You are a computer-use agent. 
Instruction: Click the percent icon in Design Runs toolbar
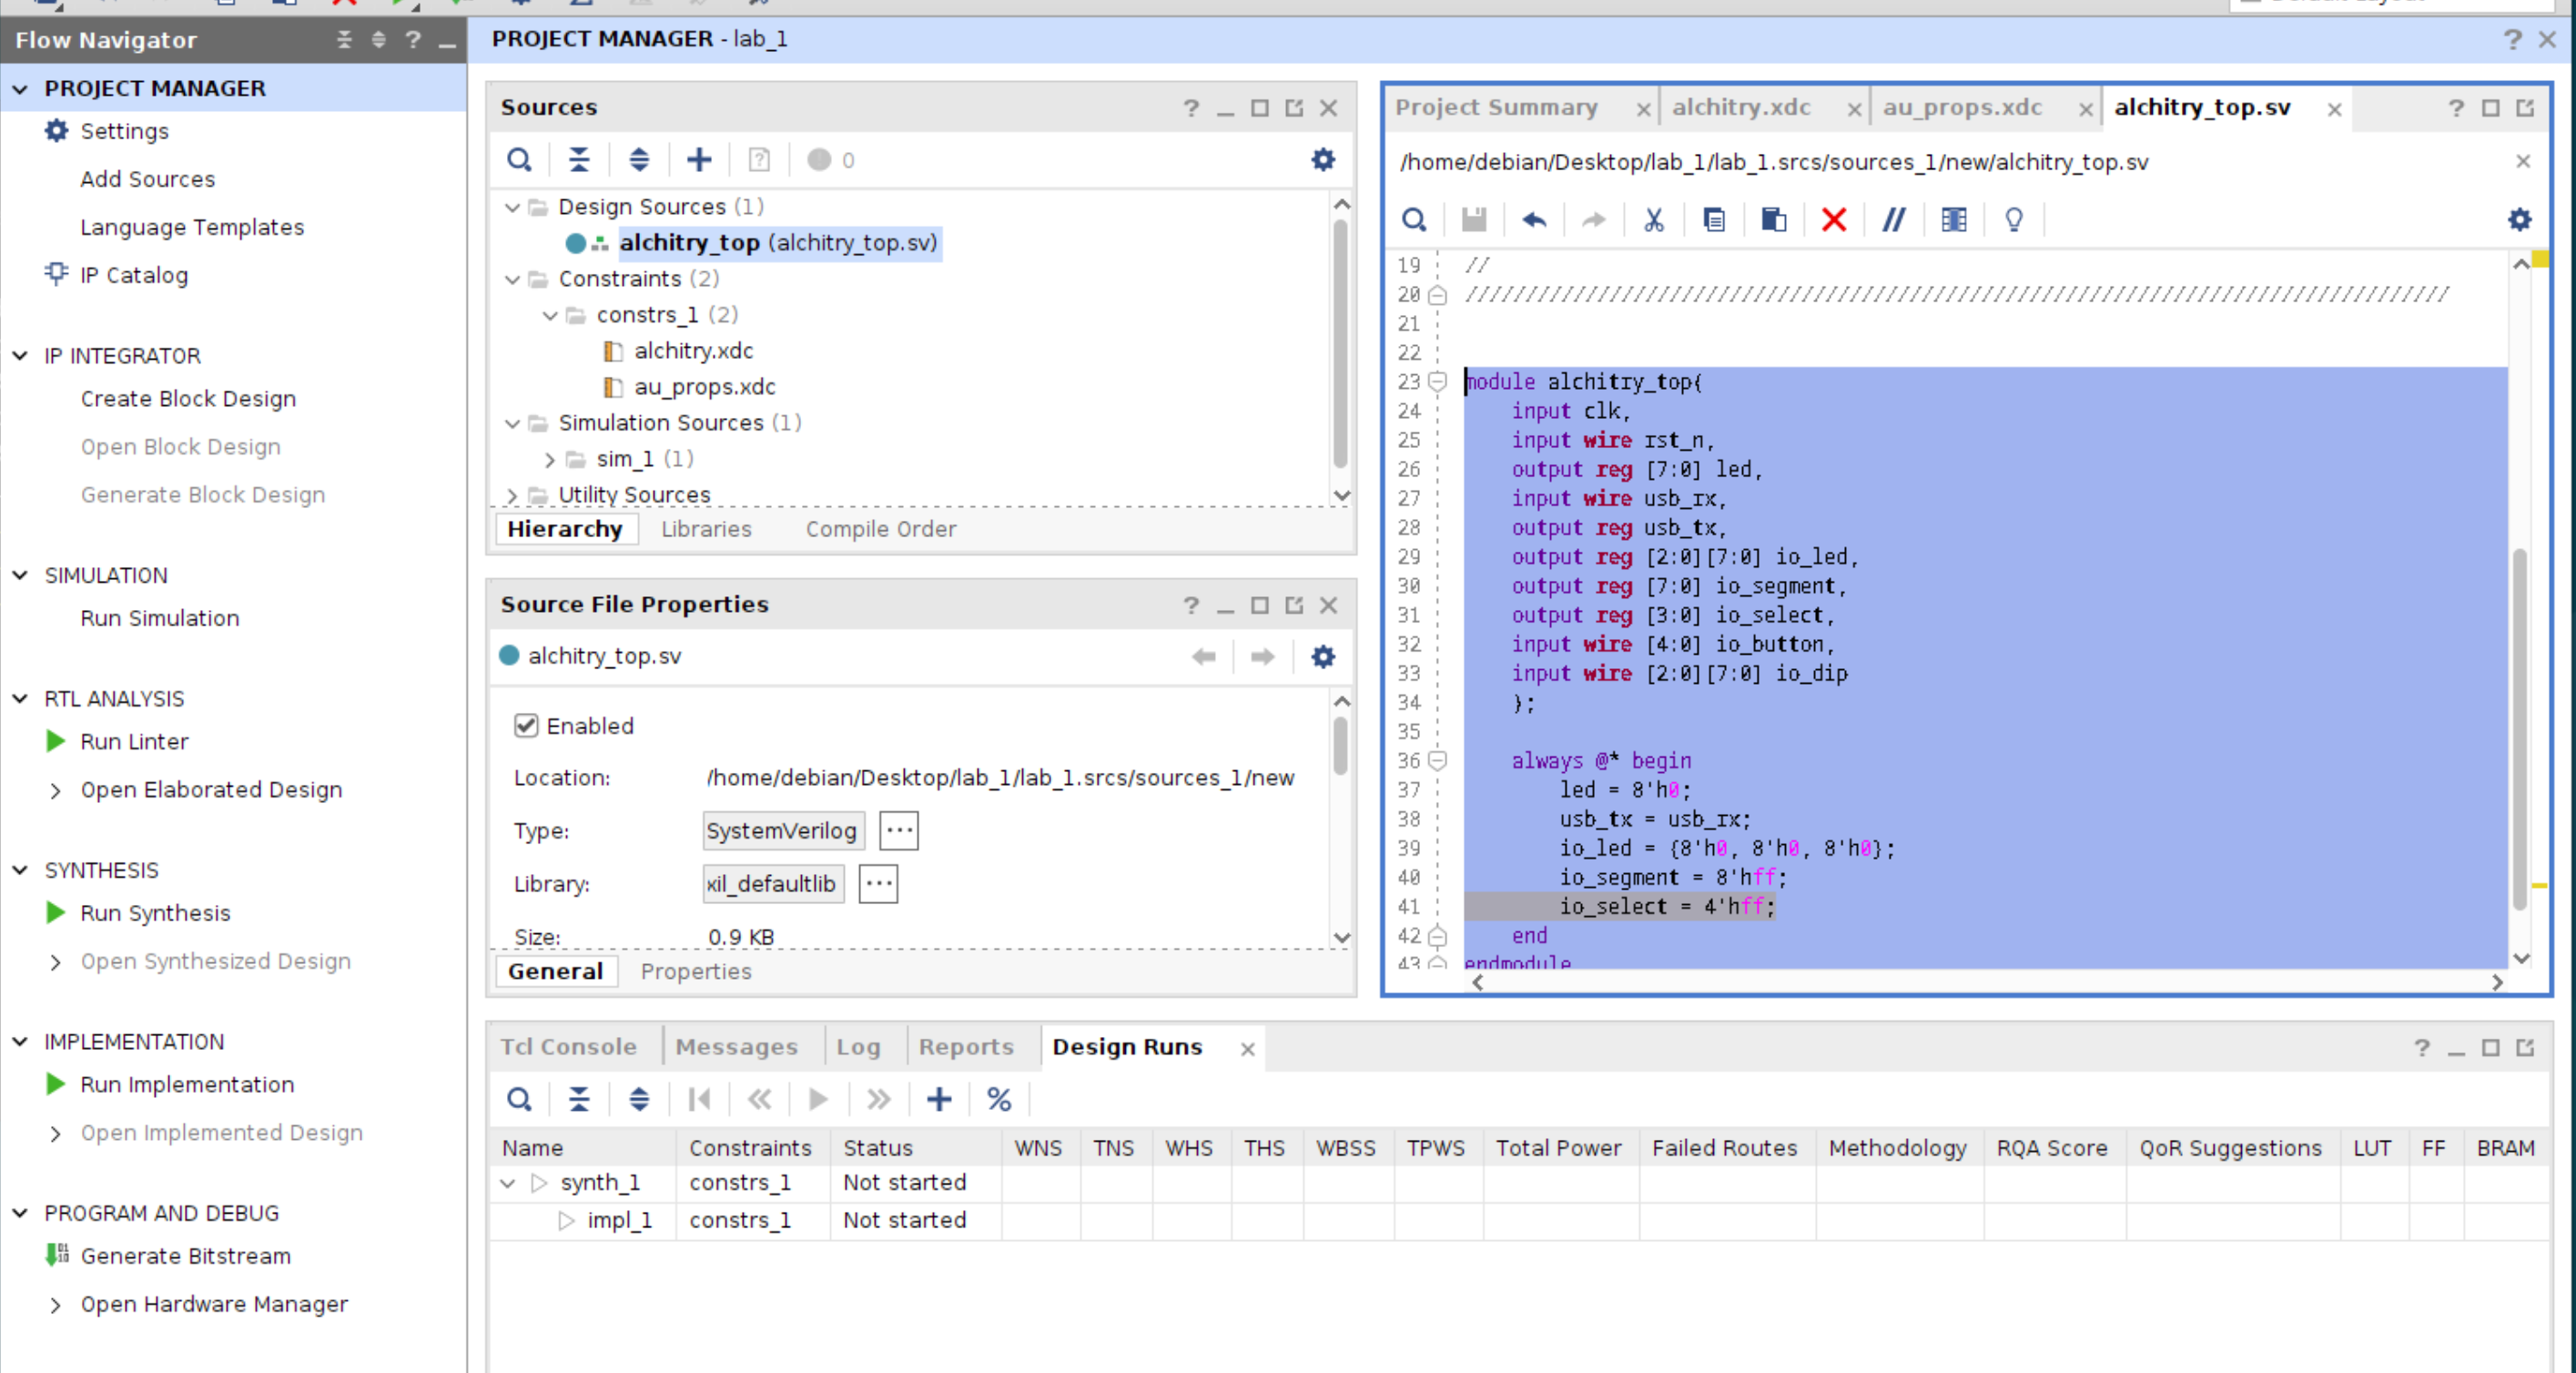[998, 1099]
